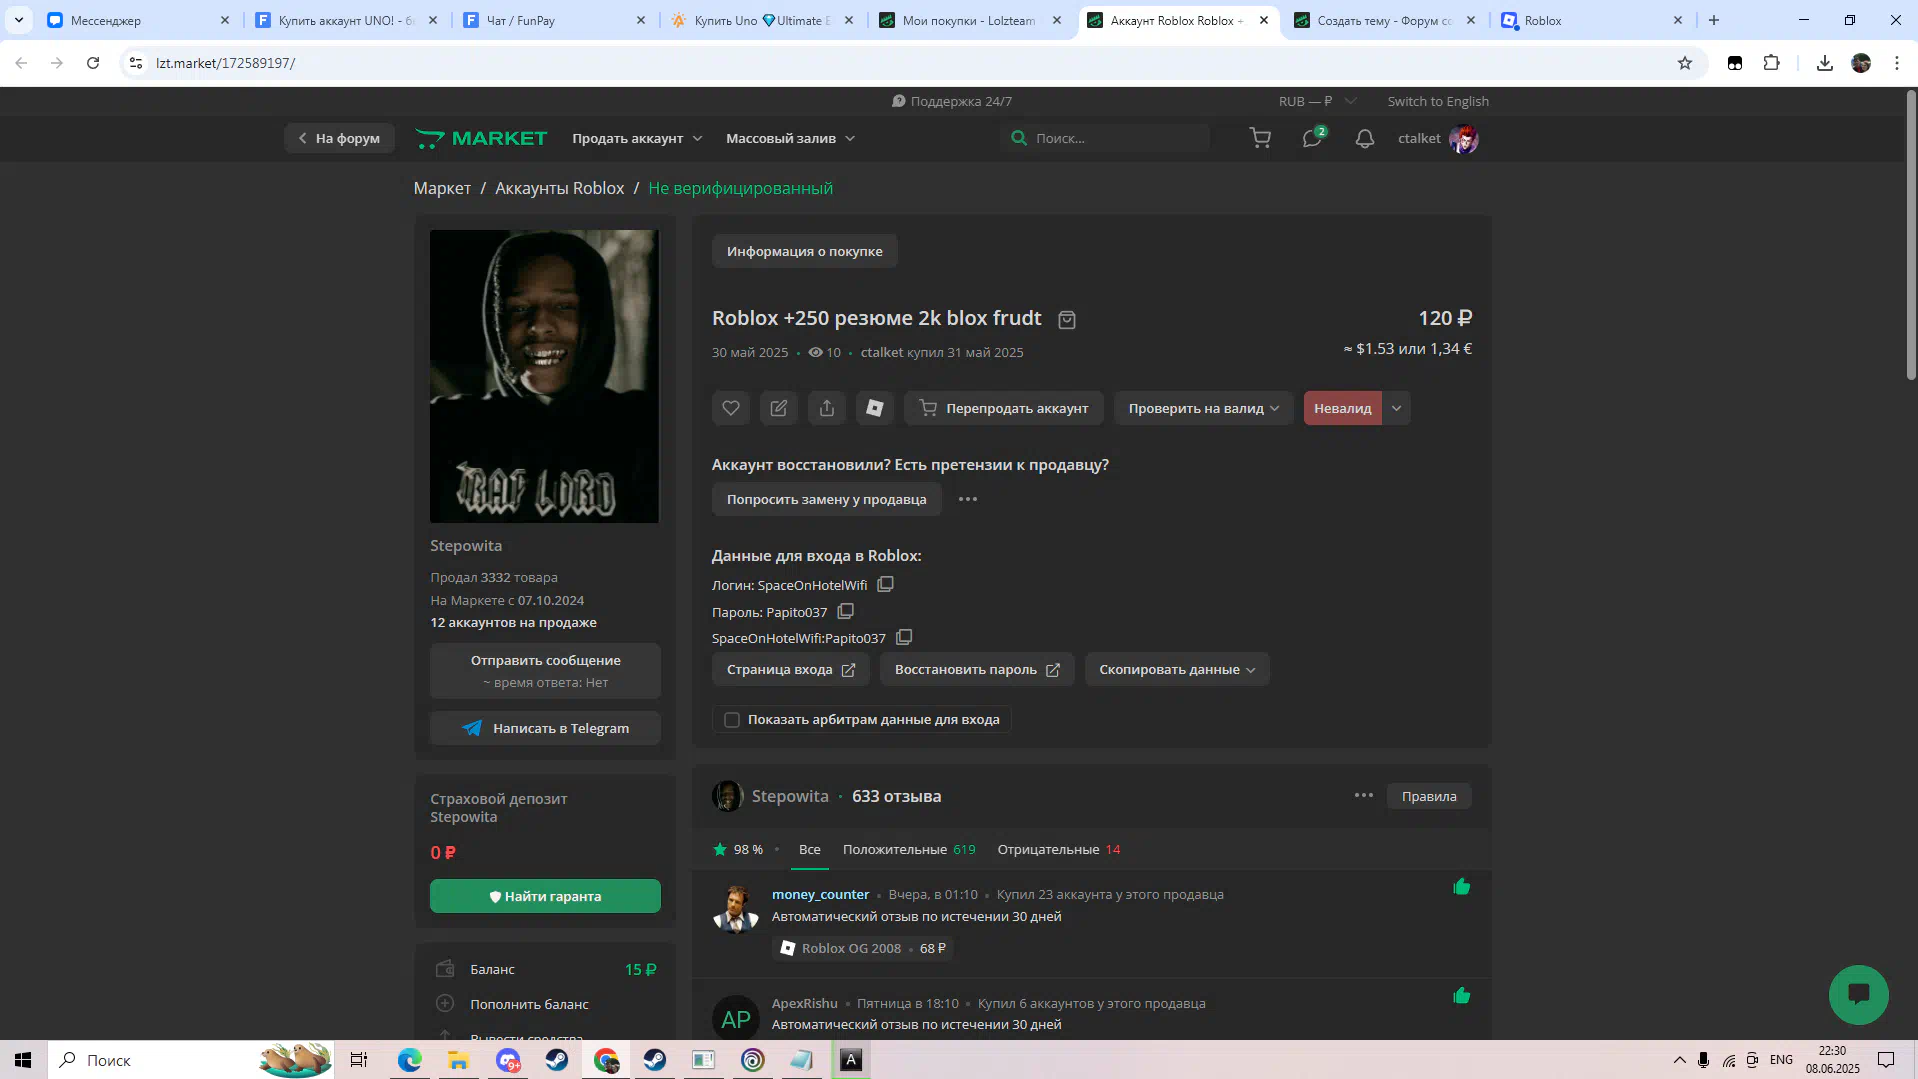Screen dimensions: 1918x1079
Task: Select Отрицательные 14 reviews tab
Action: [x=1059, y=850]
